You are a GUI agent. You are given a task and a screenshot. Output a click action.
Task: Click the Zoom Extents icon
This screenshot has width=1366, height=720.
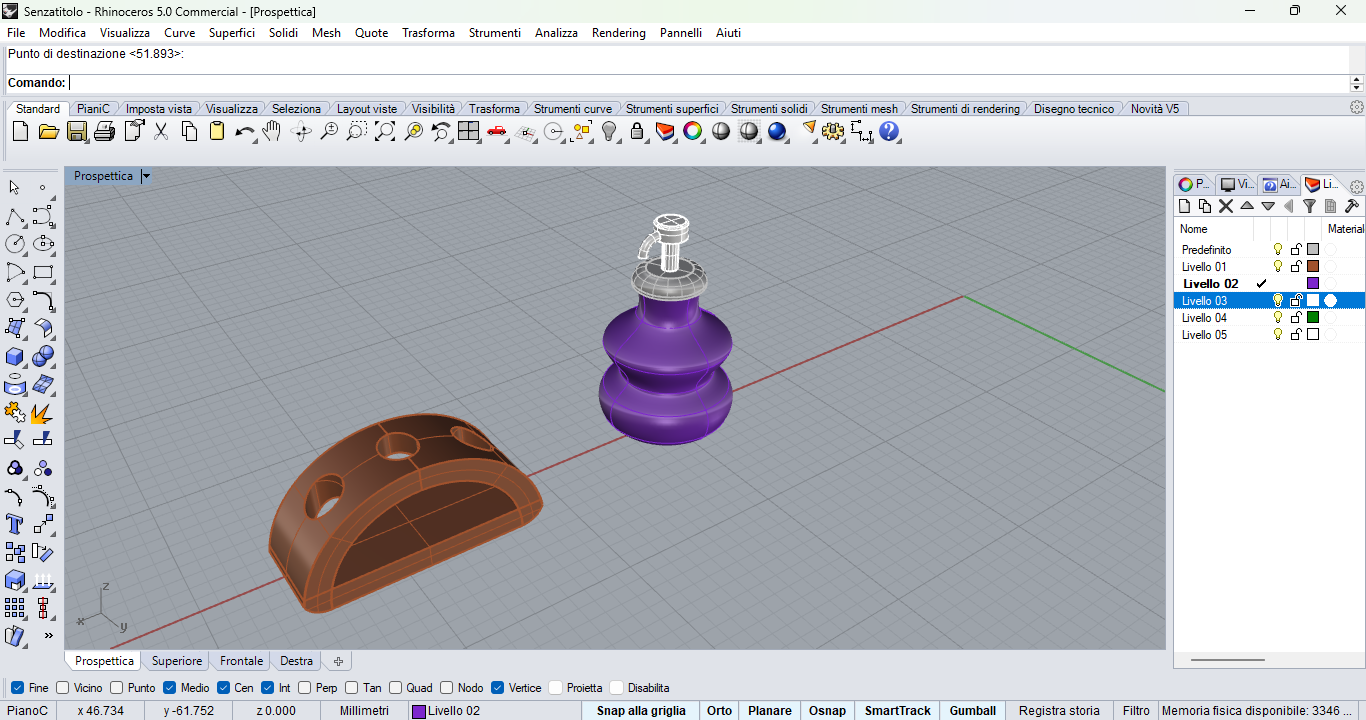point(385,131)
